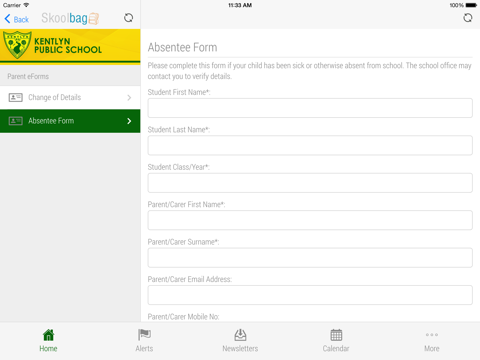The height and width of the screenshot is (360, 480).
Task: Tap the Kentlyn Public School crest
Action: click(x=17, y=45)
